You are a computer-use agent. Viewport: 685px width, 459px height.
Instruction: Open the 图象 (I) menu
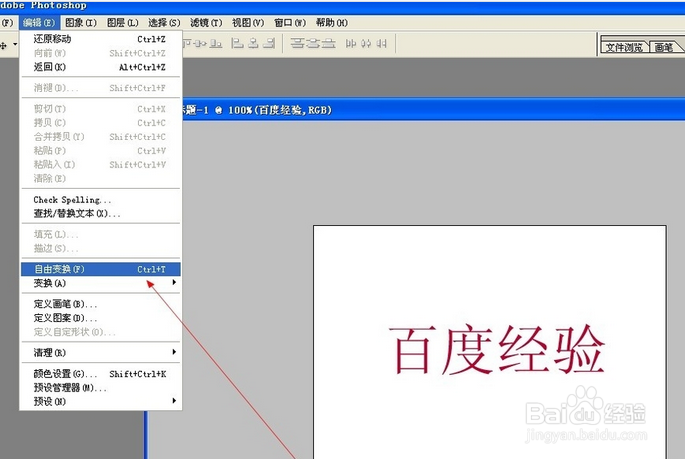pos(81,23)
